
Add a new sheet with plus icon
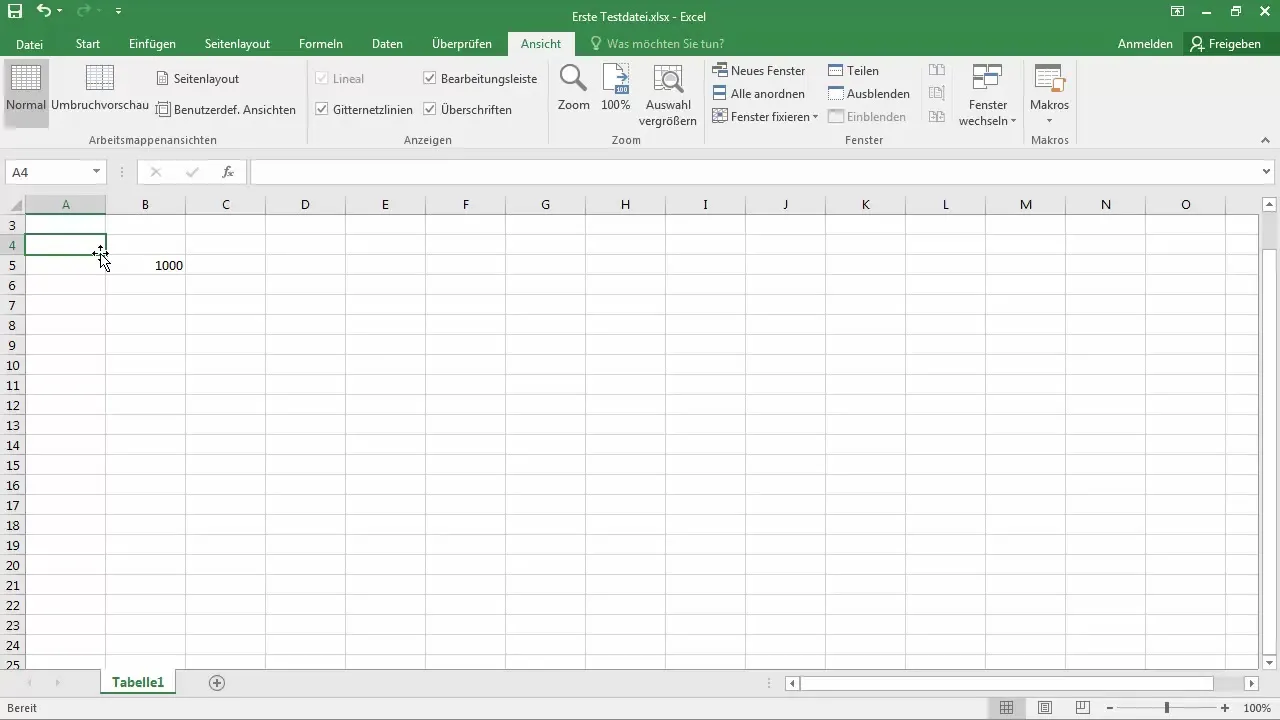(217, 683)
